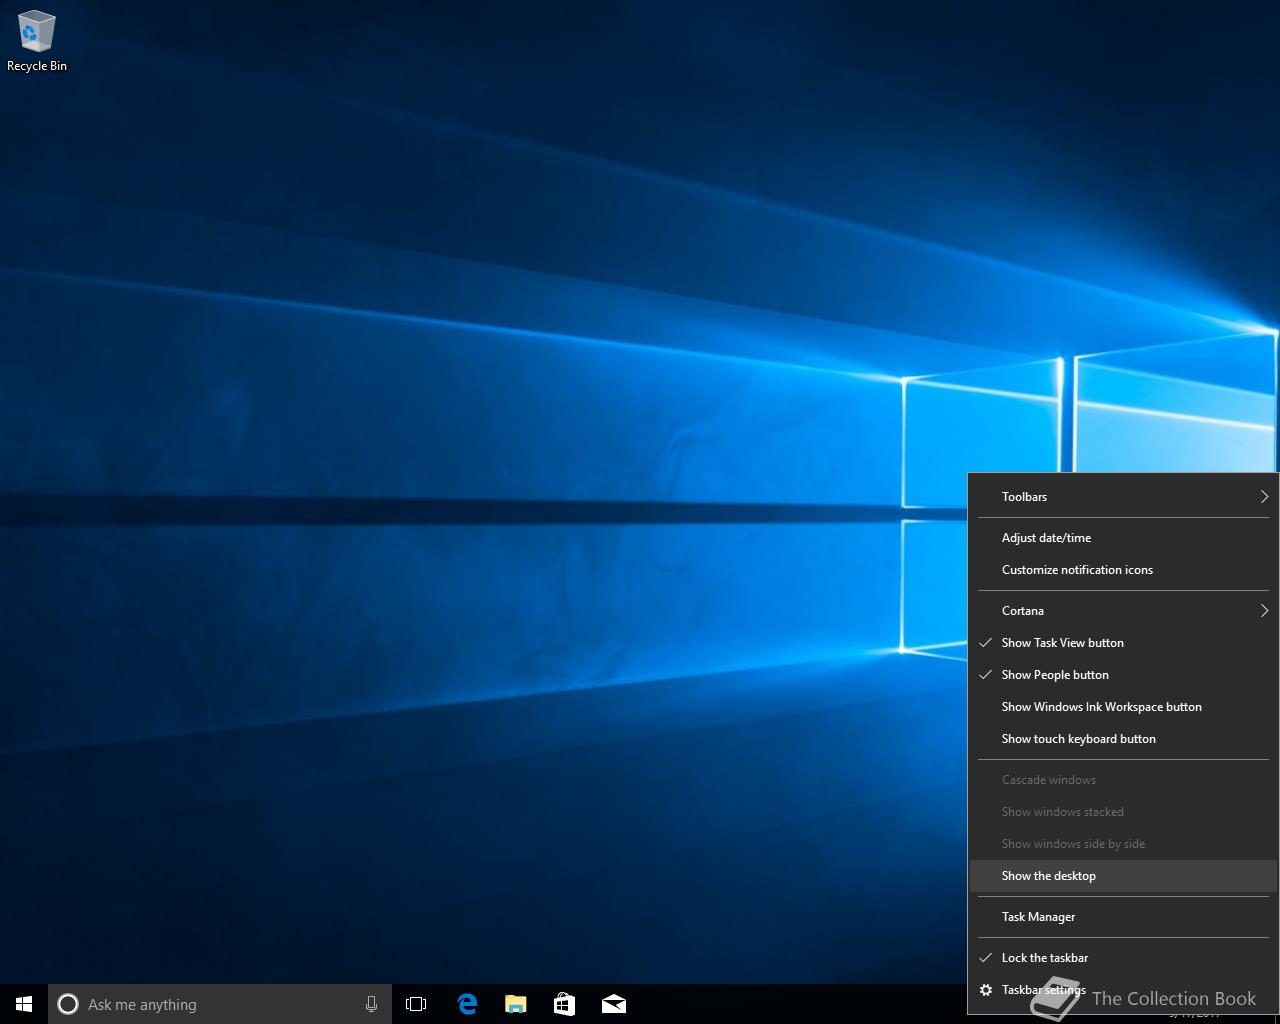
Task: Click the greyed-out Show windows stacked entry
Action: coord(1123,812)
